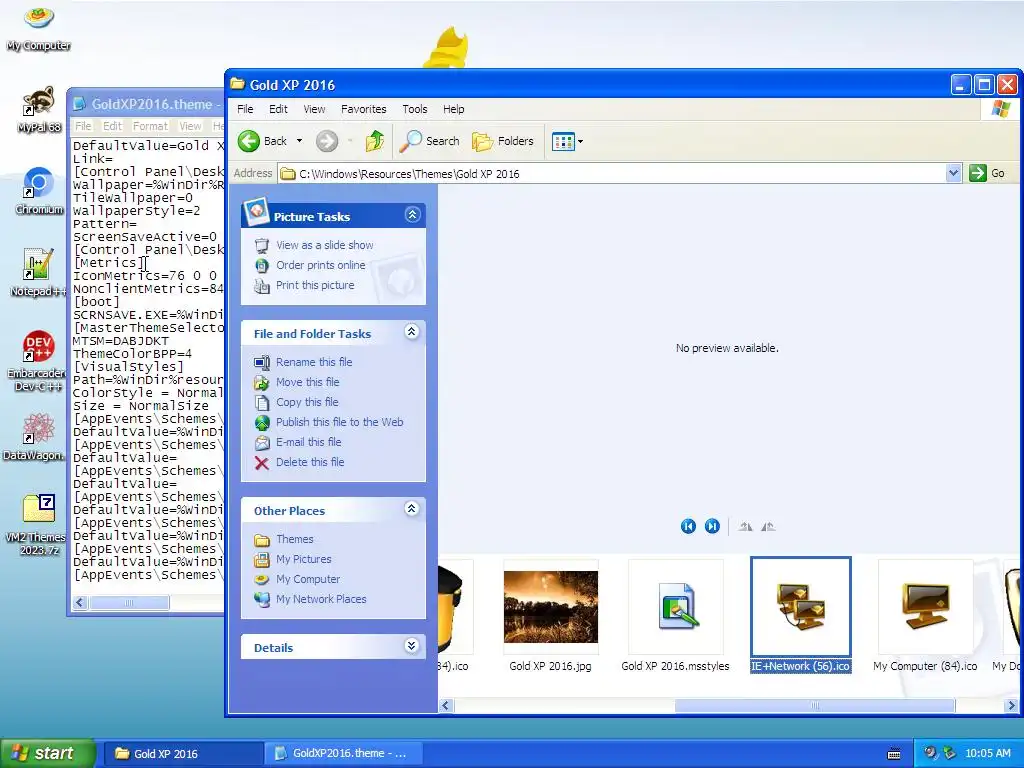Collapse the Other Places panel

pyautogui.click(x=411, y=509)
